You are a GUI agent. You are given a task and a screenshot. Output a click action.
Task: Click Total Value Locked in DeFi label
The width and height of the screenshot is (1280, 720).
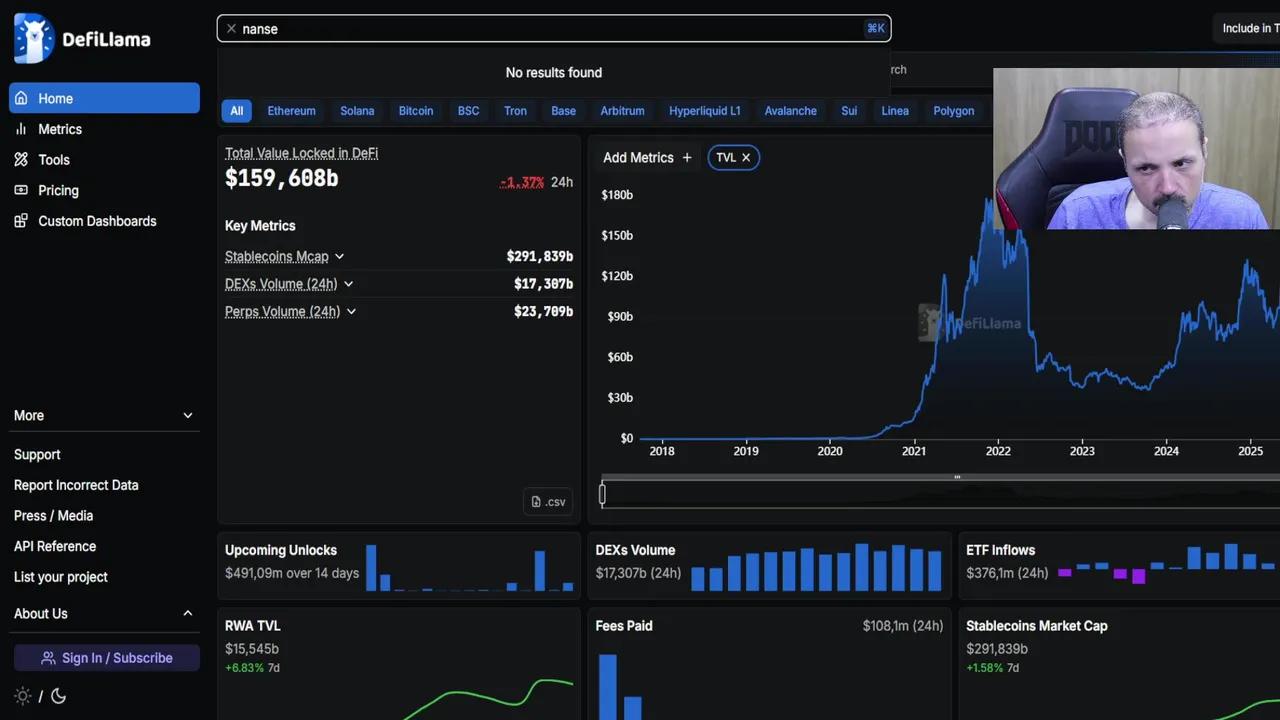[x=301, y=153]
